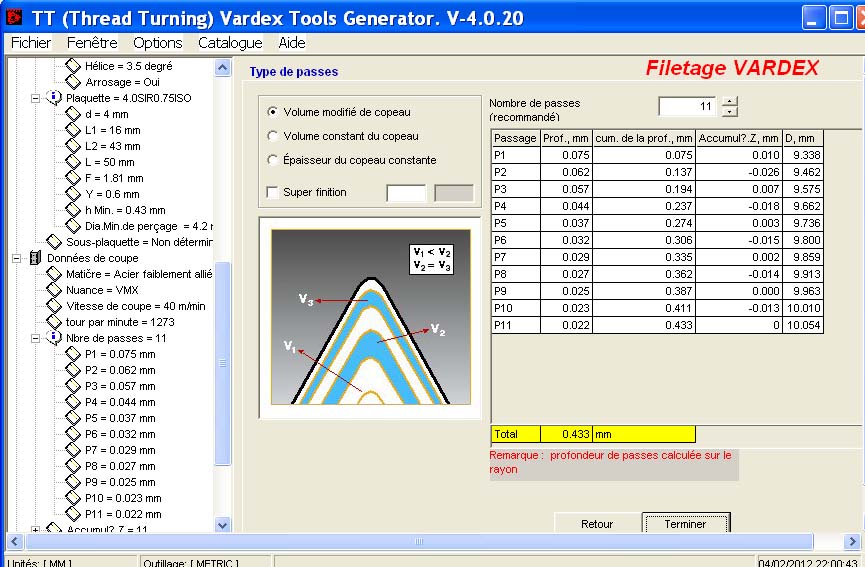The width and height of the screenshot is (865, 567).
Task: Click the diamond icon beside Hélice = 3.5 degré
Action: click(x=73, y=66)
